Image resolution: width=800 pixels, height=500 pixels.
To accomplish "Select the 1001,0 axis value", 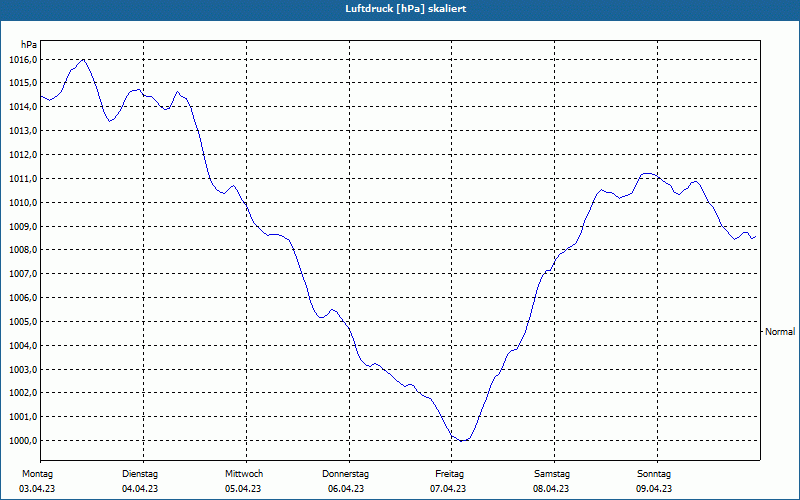I will 23,417.
